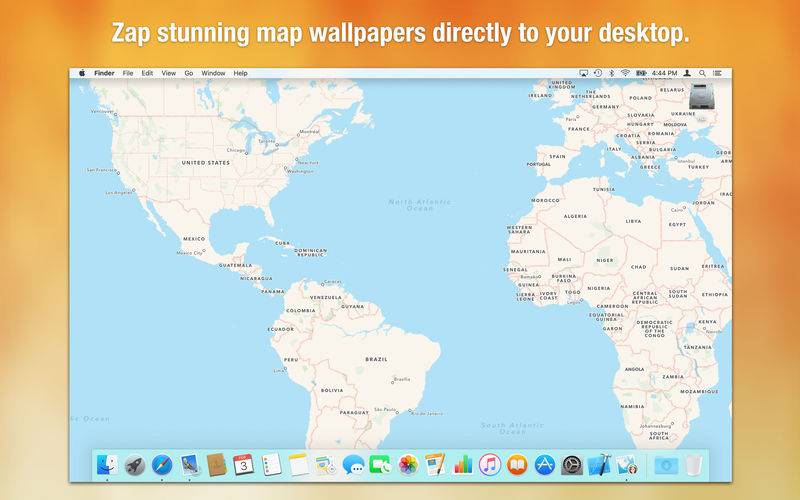800x500 pixels.
Task: Open Numbers bar chart icon
Action: pyautogui.click(x=463, y=465)
